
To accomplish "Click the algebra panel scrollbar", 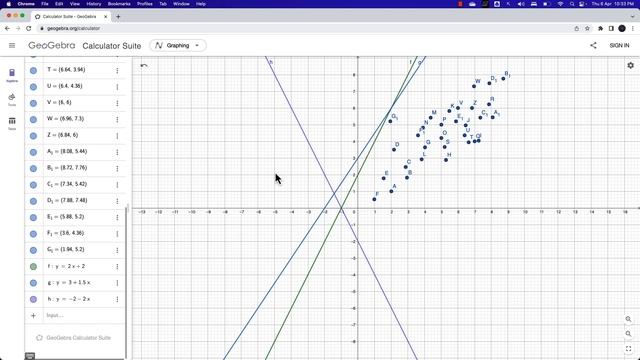I will coord(127,282).
